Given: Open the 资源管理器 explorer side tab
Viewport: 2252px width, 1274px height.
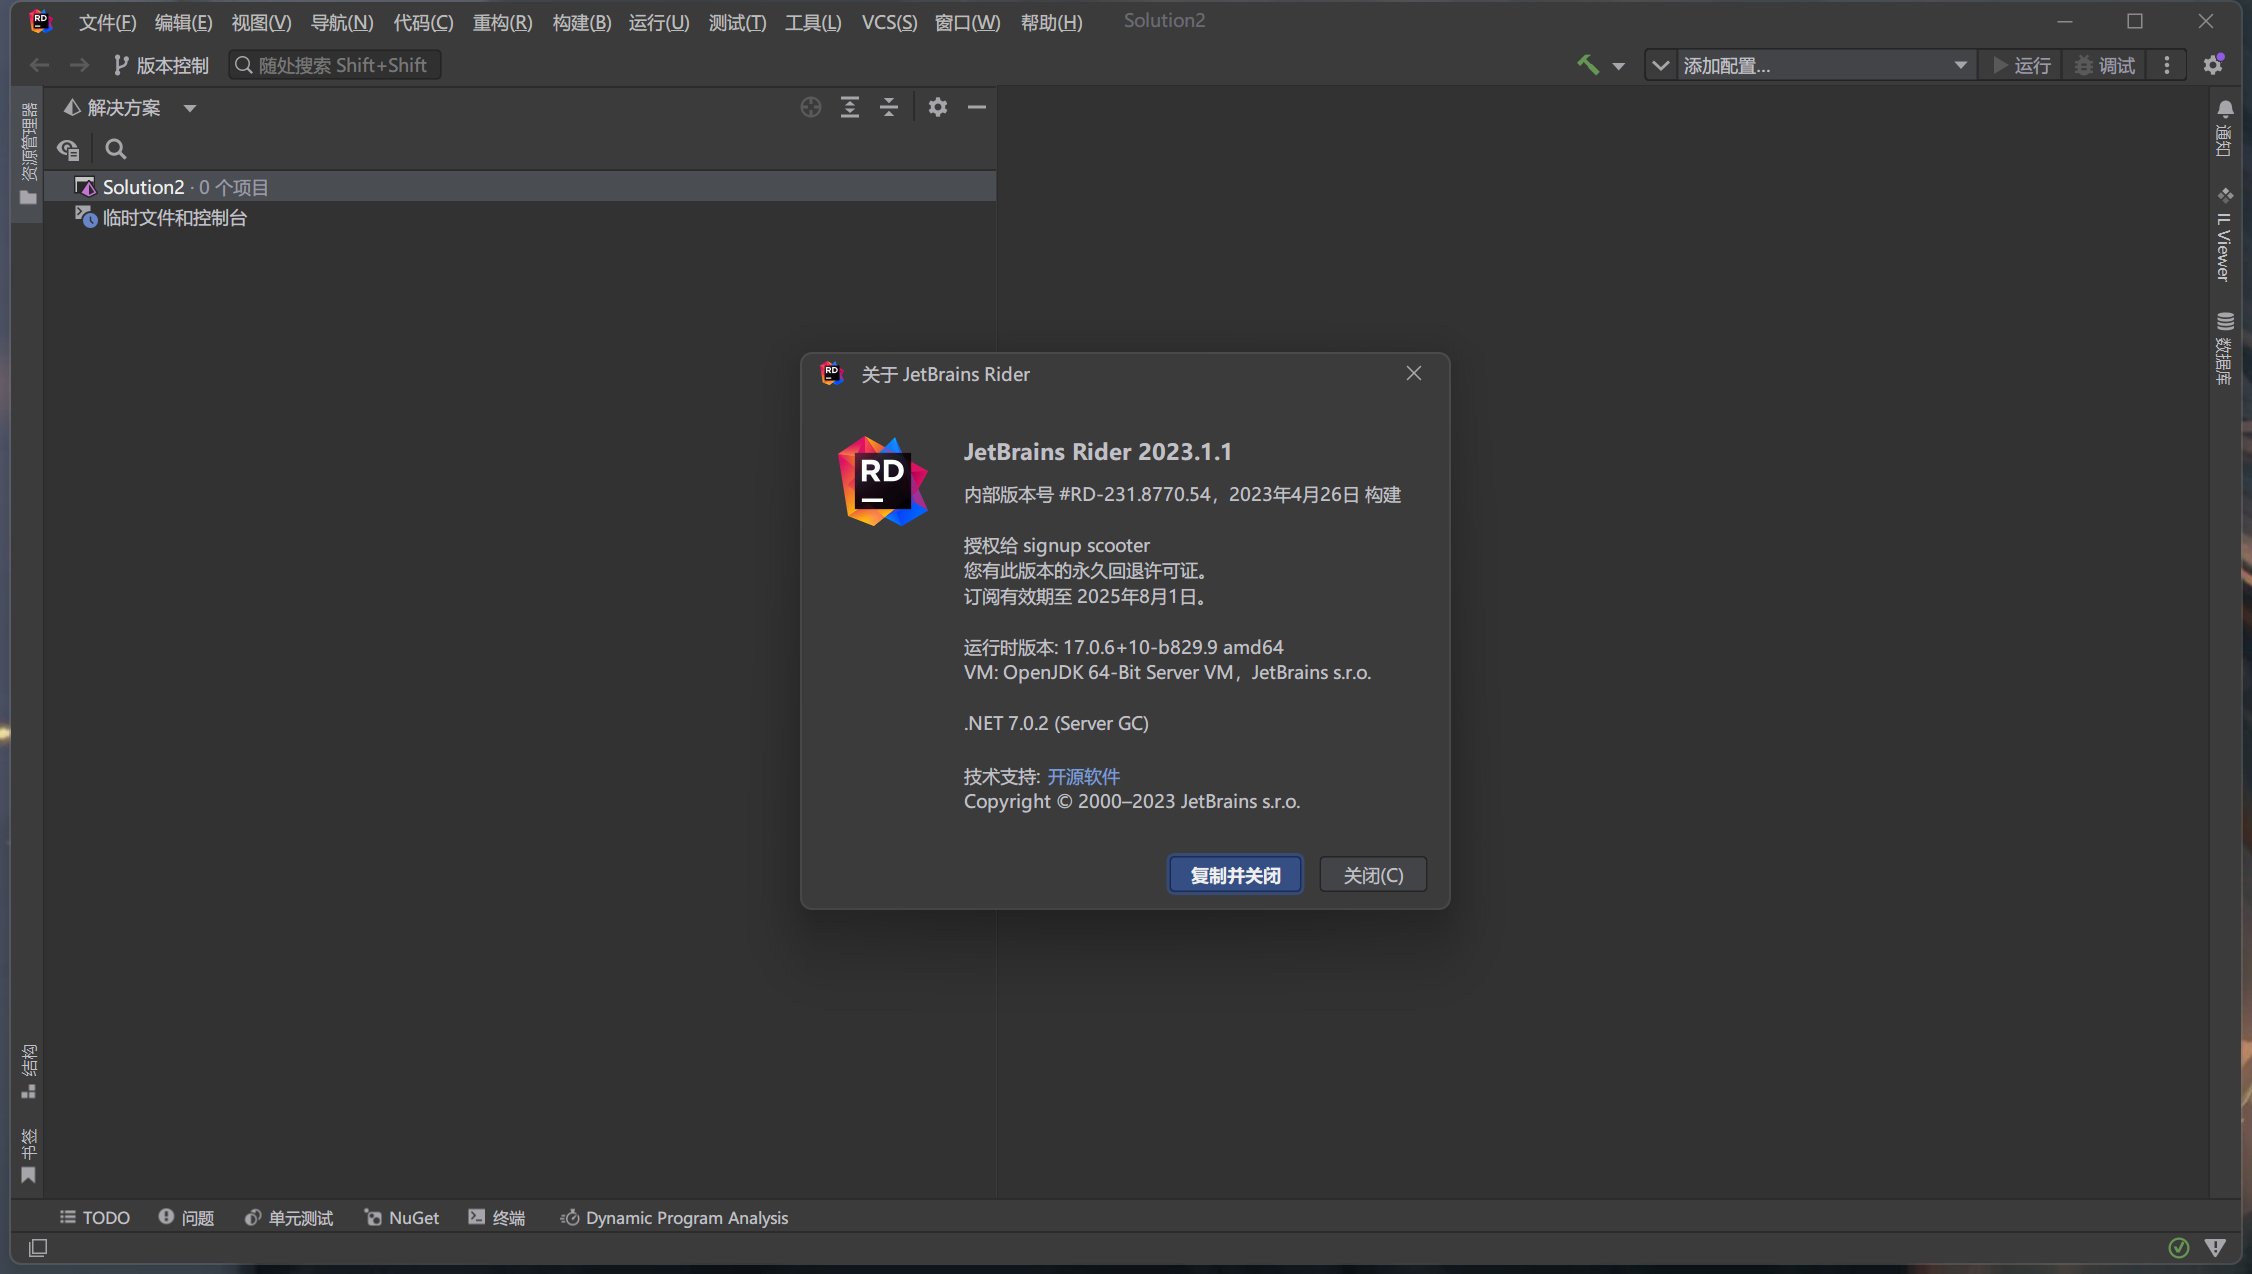Looking at the screenshot, I should 28,152.
